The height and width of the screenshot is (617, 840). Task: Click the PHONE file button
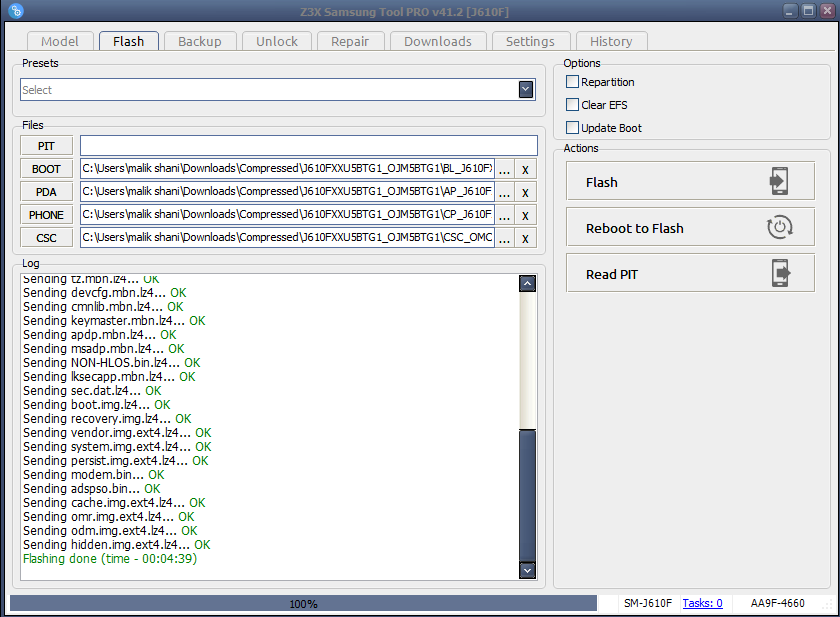[47, 215]
